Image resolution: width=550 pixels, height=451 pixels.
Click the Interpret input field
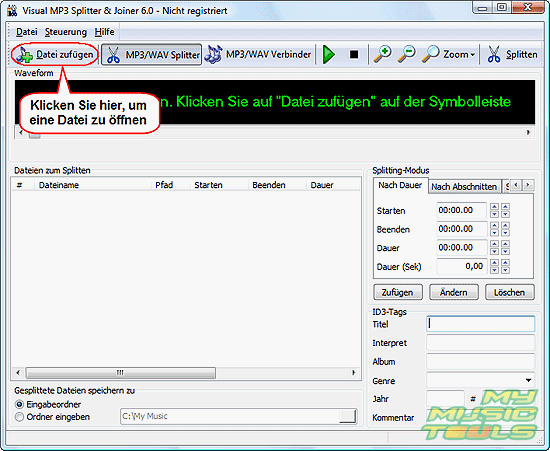(481, 343)
